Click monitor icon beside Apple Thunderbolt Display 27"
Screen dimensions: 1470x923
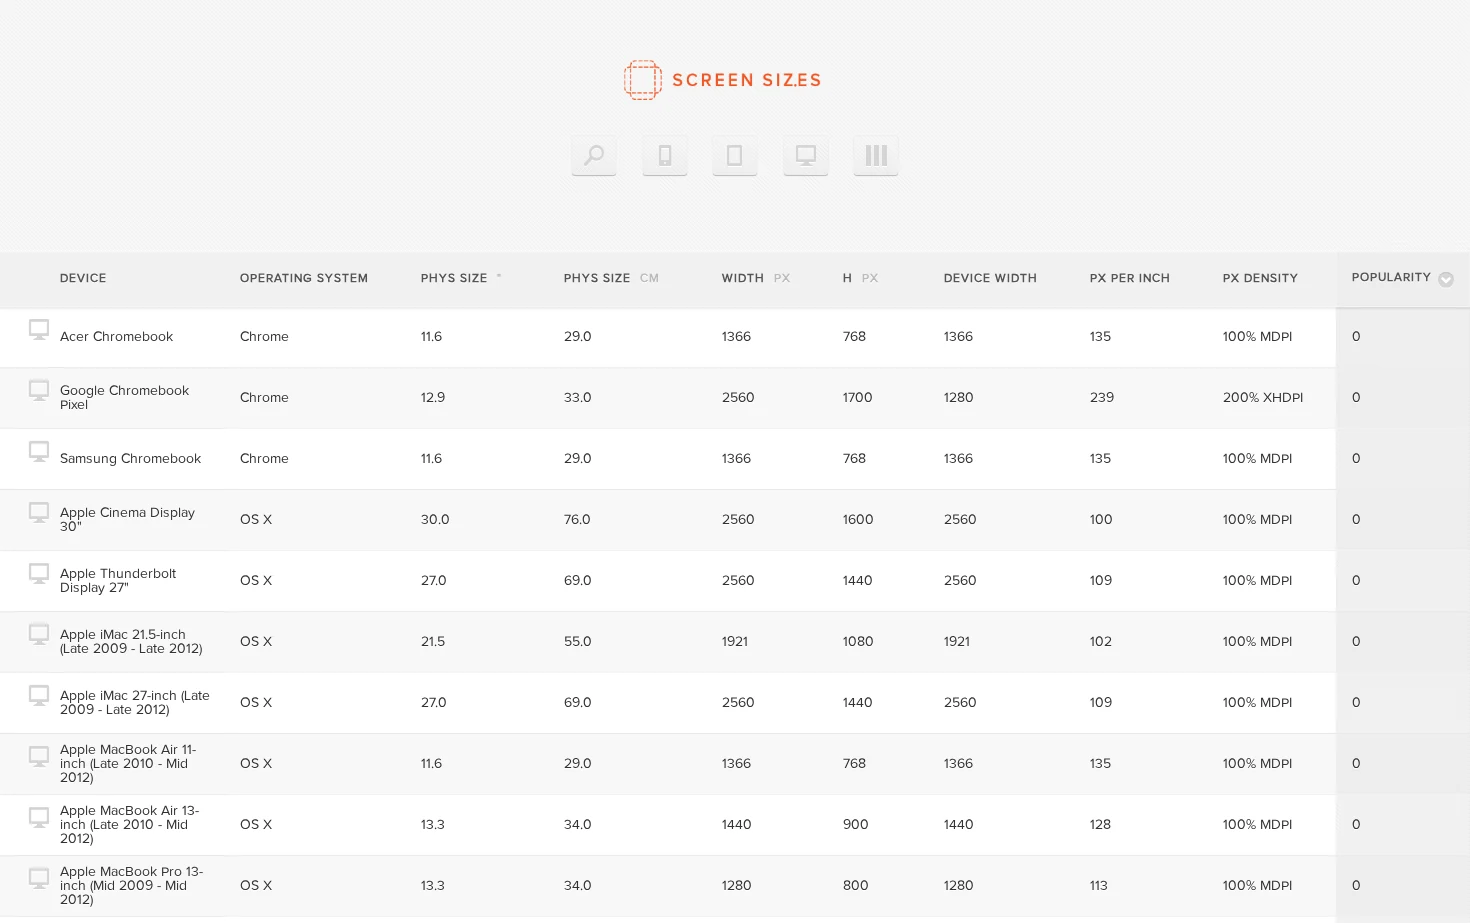click(39, 574)
